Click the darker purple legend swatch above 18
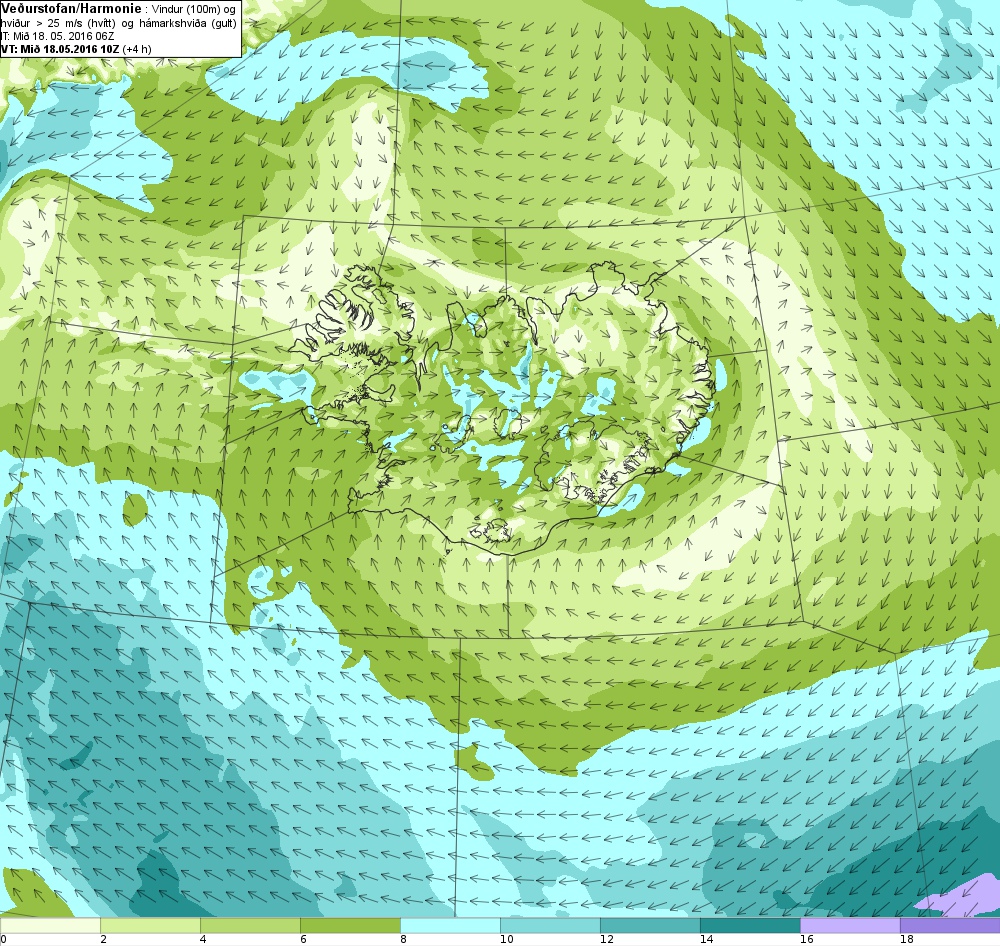The height and width of the screenshot is (946, 1000). tap(950, 926)
